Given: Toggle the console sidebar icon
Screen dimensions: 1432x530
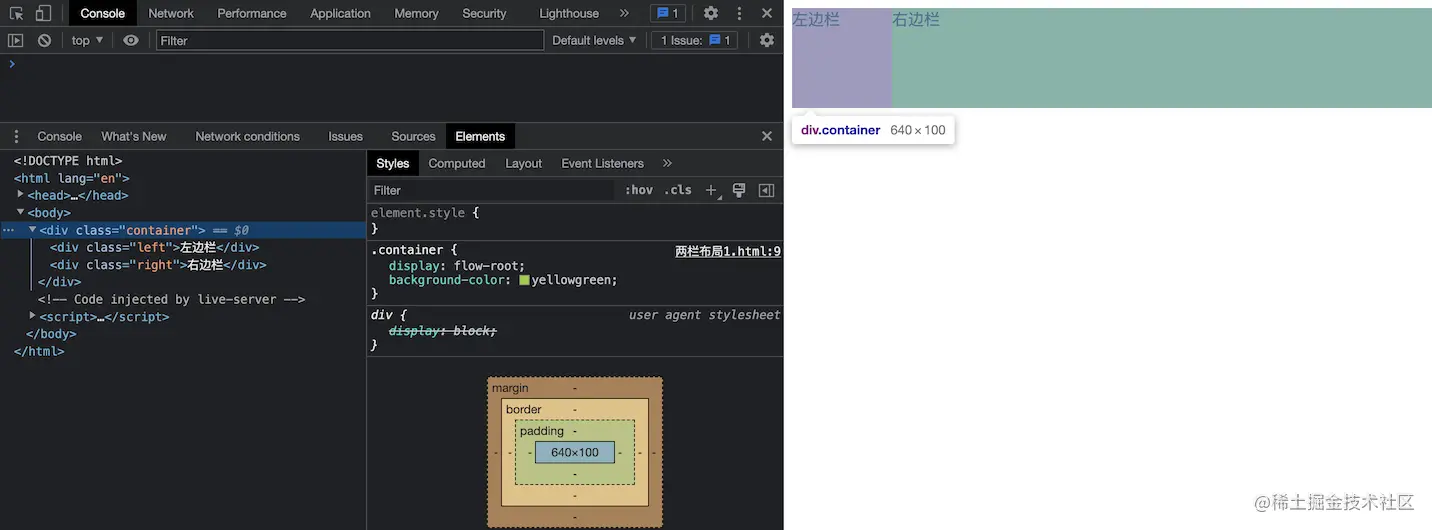Looking at the screenshot, I should [x=15, y=40].
